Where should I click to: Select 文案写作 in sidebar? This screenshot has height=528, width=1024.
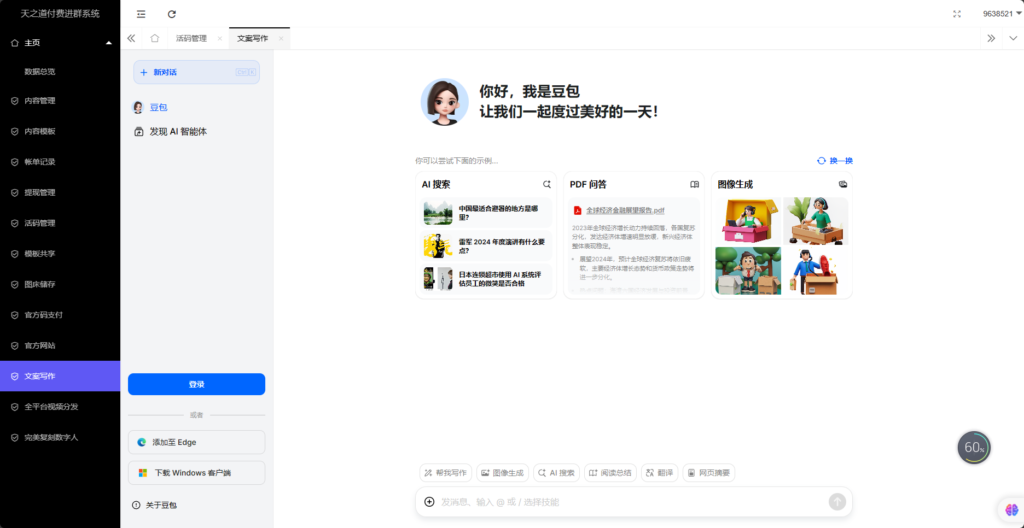[60, 376]
